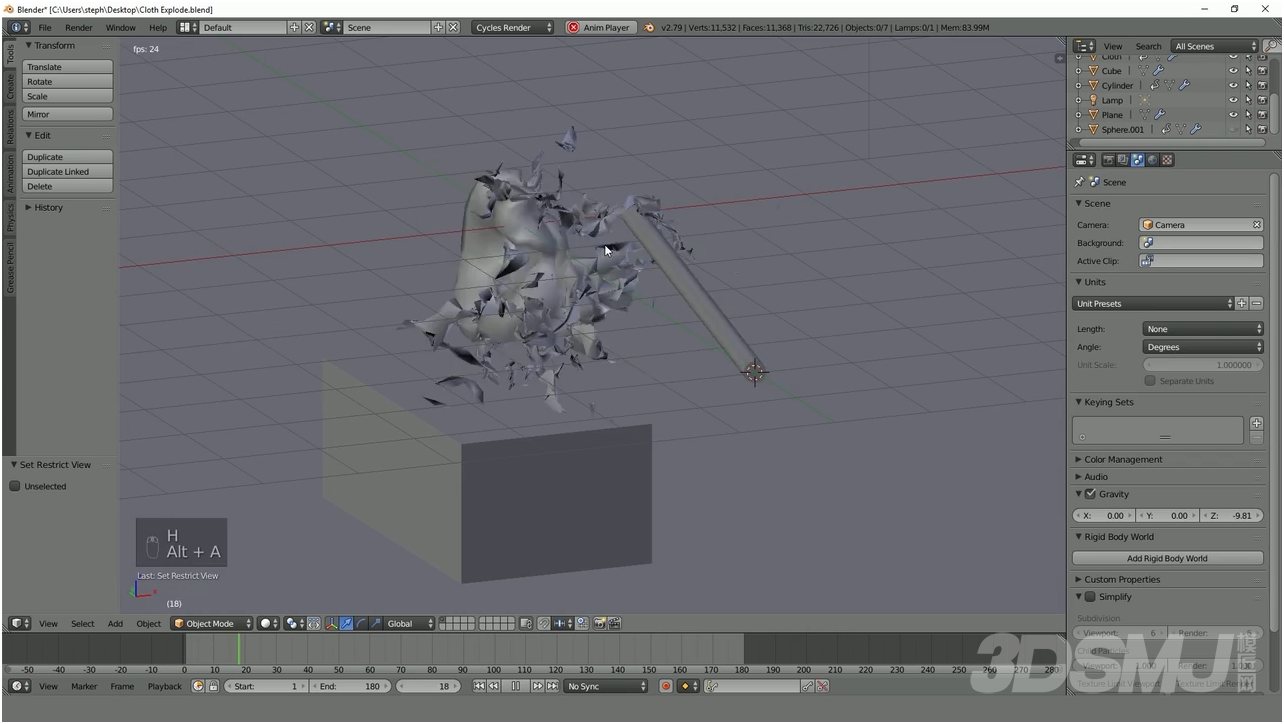Open the File menu
This screenshot has height=724, width=1284.
(45, 27)
